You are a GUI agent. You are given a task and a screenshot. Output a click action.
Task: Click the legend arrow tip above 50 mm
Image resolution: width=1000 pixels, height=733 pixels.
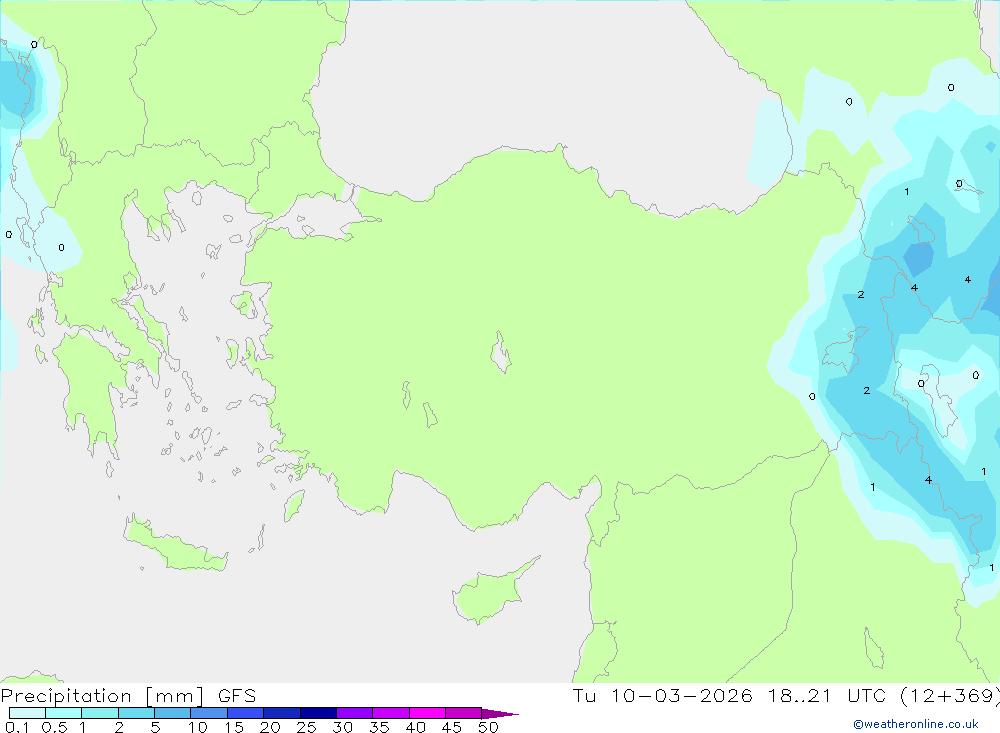(500, 713)
